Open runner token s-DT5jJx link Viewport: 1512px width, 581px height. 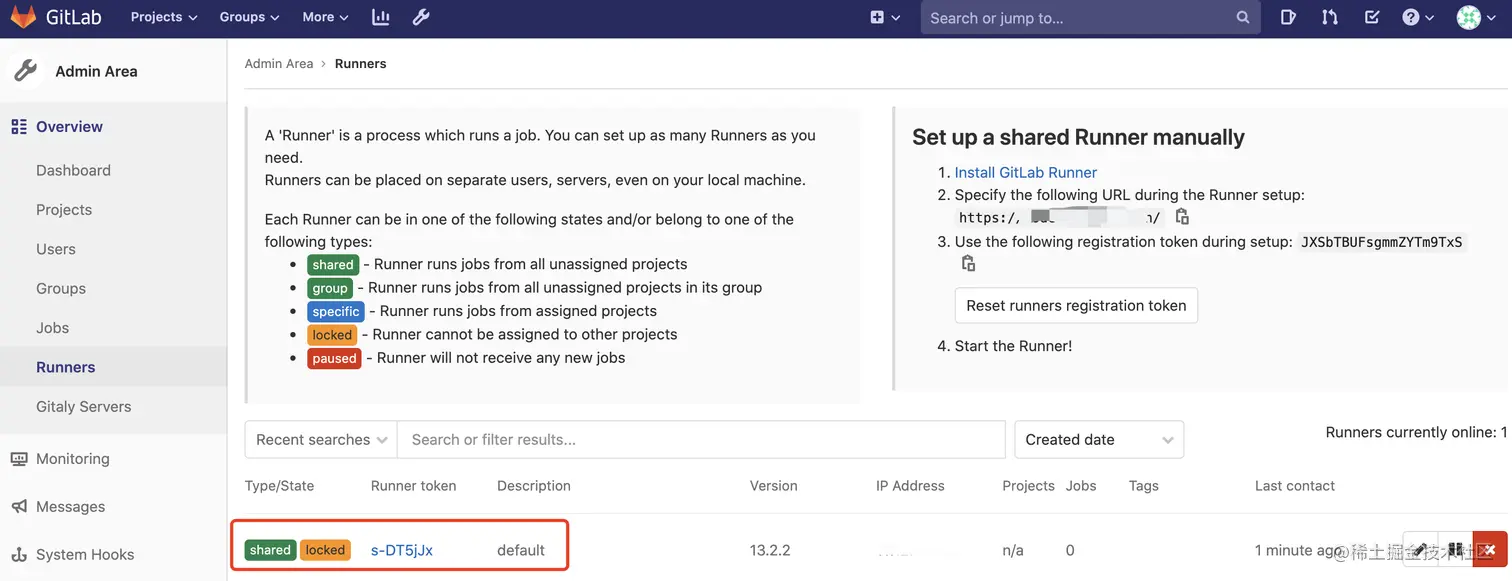click(402, 550)
